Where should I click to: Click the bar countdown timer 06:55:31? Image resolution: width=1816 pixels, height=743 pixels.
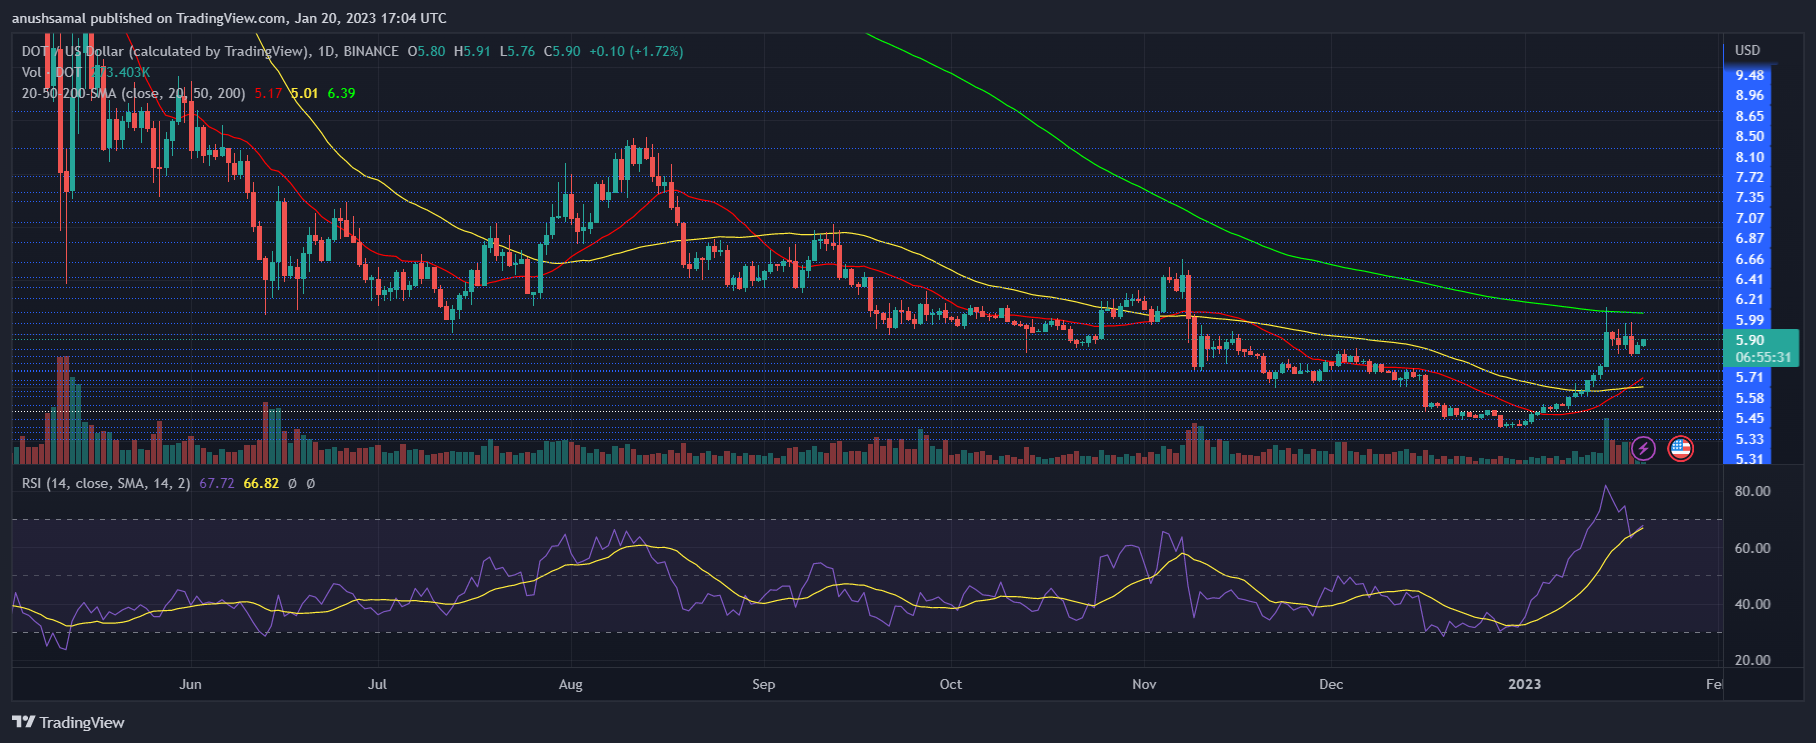(1764, 357)
